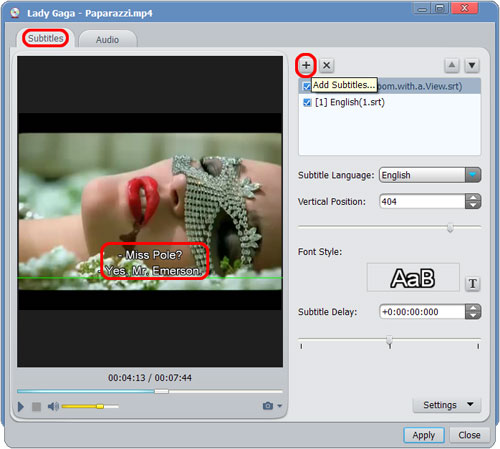Click the Close button

pos(469,435)
